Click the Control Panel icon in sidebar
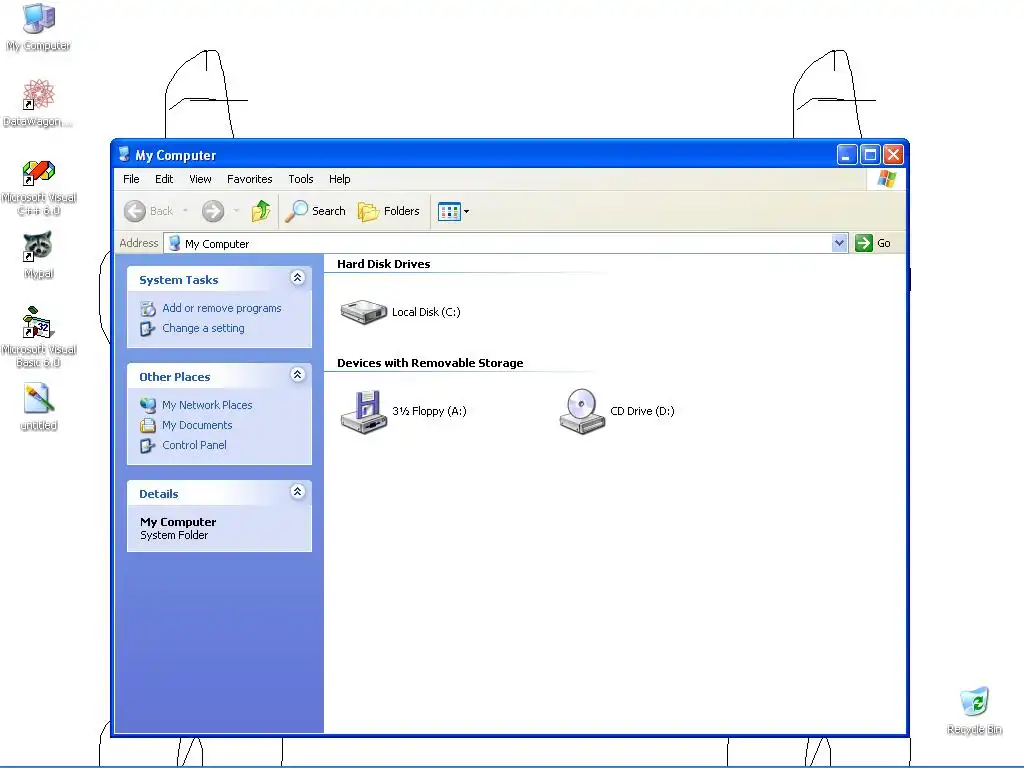Viewport: 1024px width, 768px height. (148, 445)
